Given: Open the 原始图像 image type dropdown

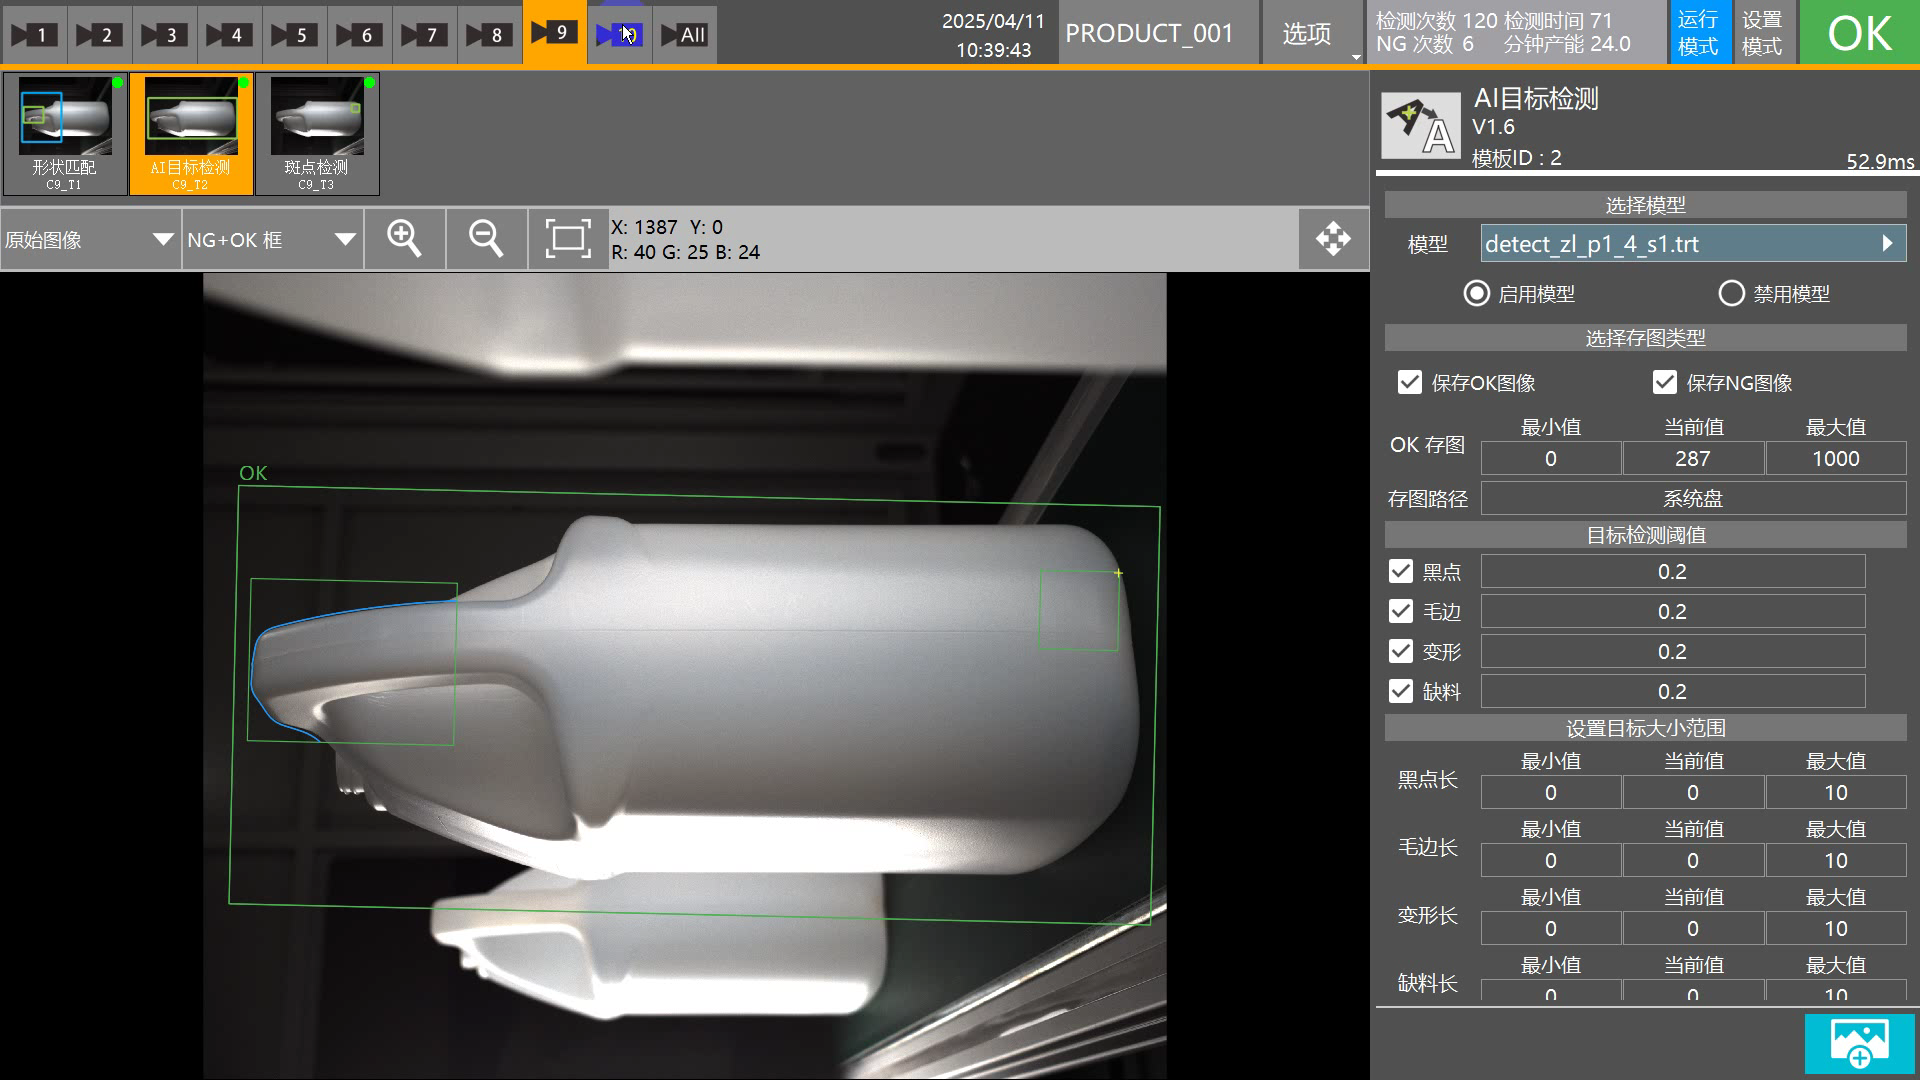Looking at the screenshot, I should [90, 240].
